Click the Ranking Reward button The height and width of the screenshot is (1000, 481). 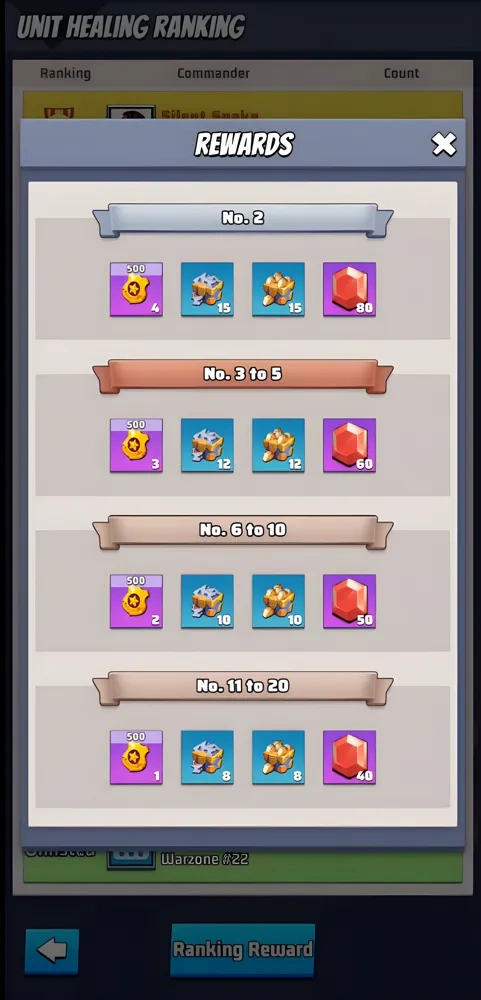pos(242,950)
